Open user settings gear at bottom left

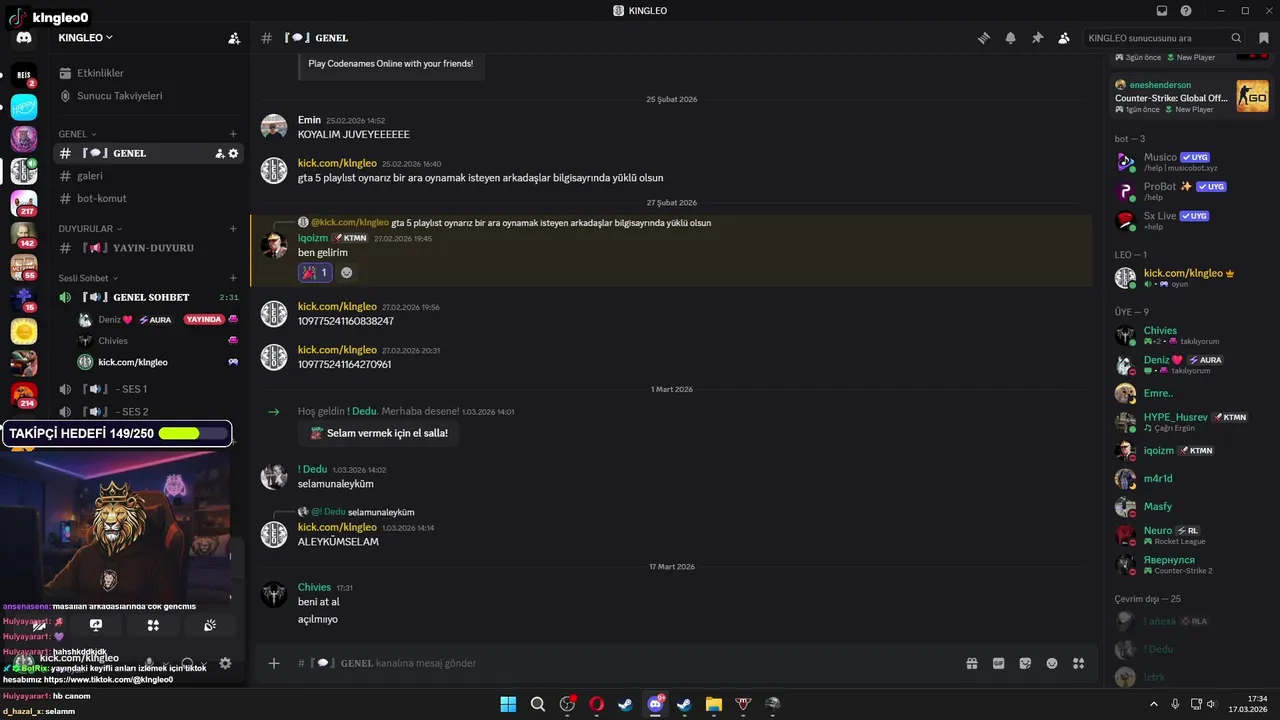[225, 663]
